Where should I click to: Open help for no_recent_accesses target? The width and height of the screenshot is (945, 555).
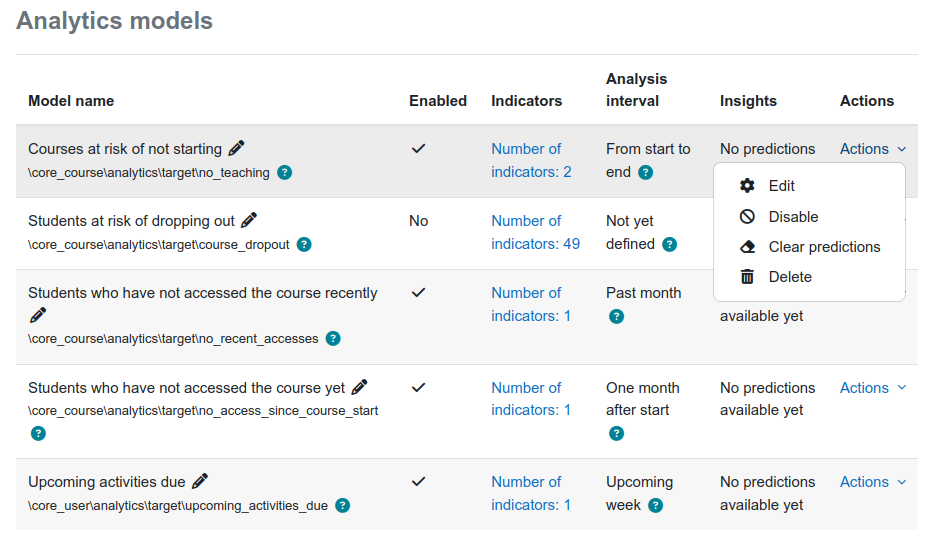[333, 339]
